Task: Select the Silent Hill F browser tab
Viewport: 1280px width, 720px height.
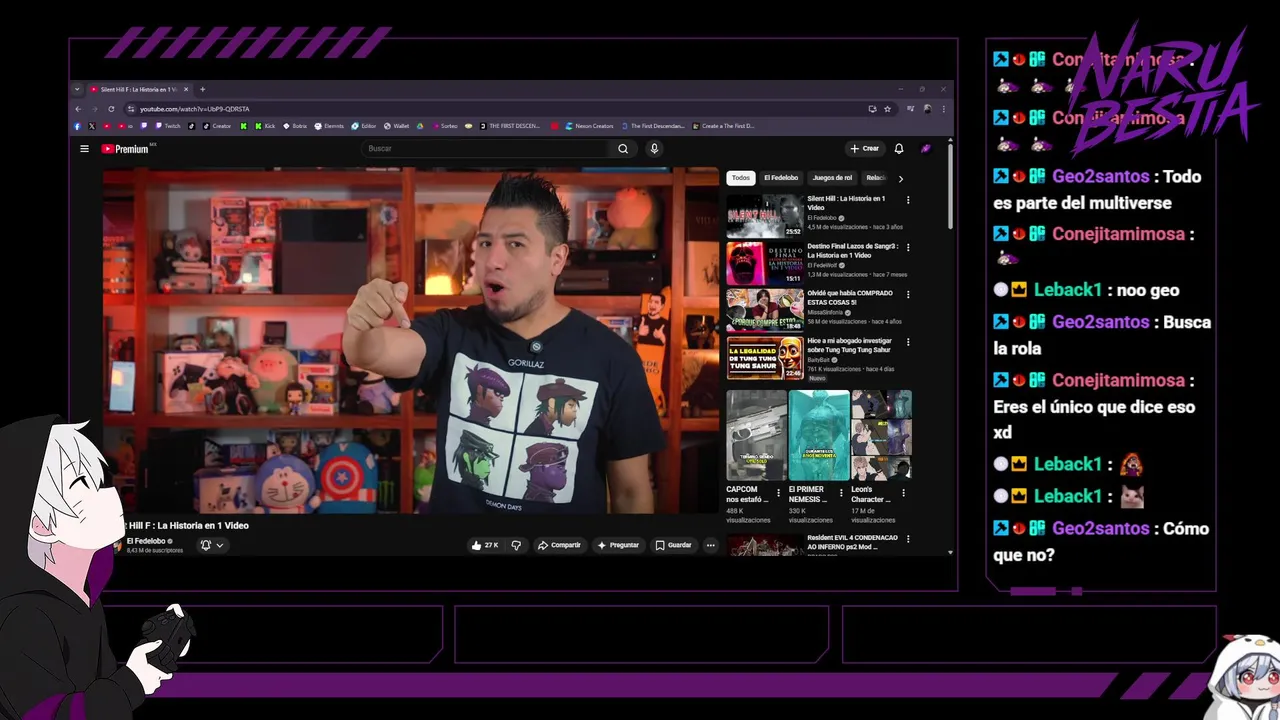Action: point(139,89)
